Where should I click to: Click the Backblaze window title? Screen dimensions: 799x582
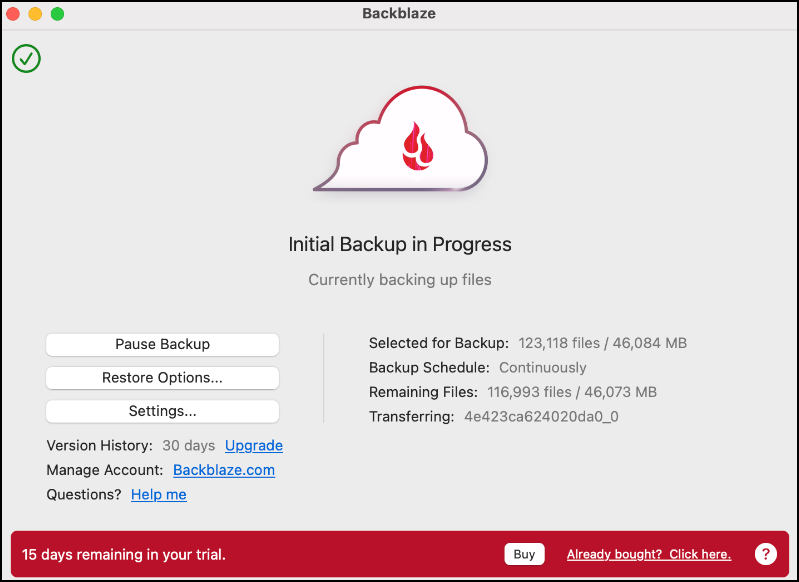tap(399, 14)
